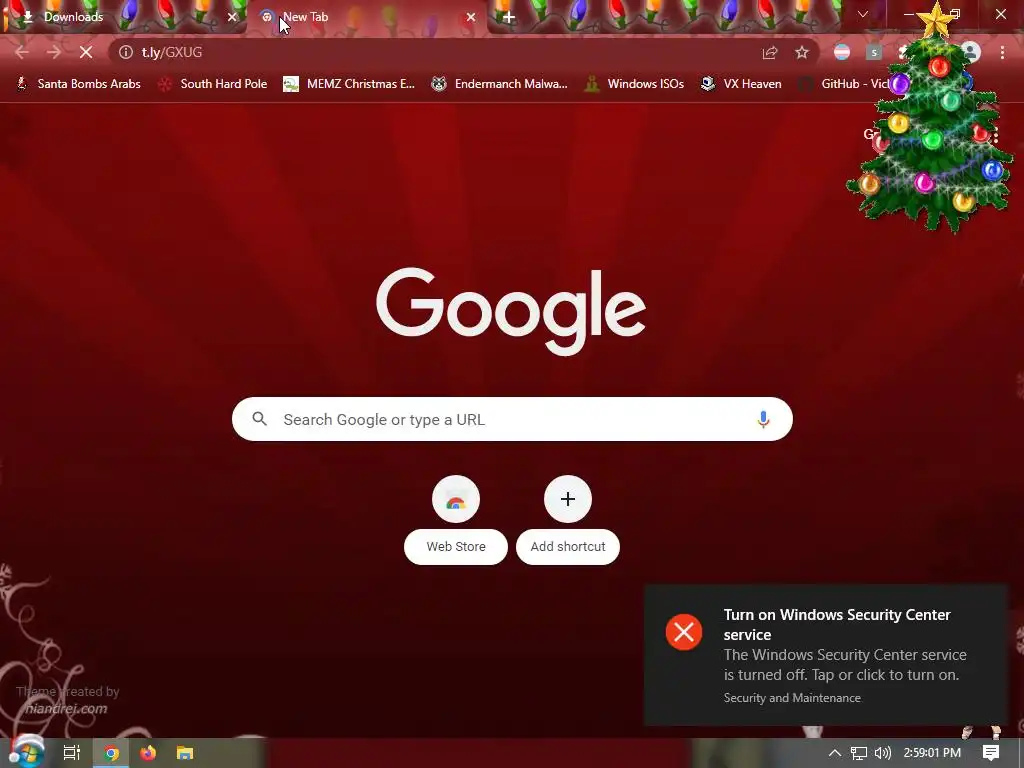Viewport: 1024px width, 768px height.
Task: Share this page icon
Action: tap(770, 52)
